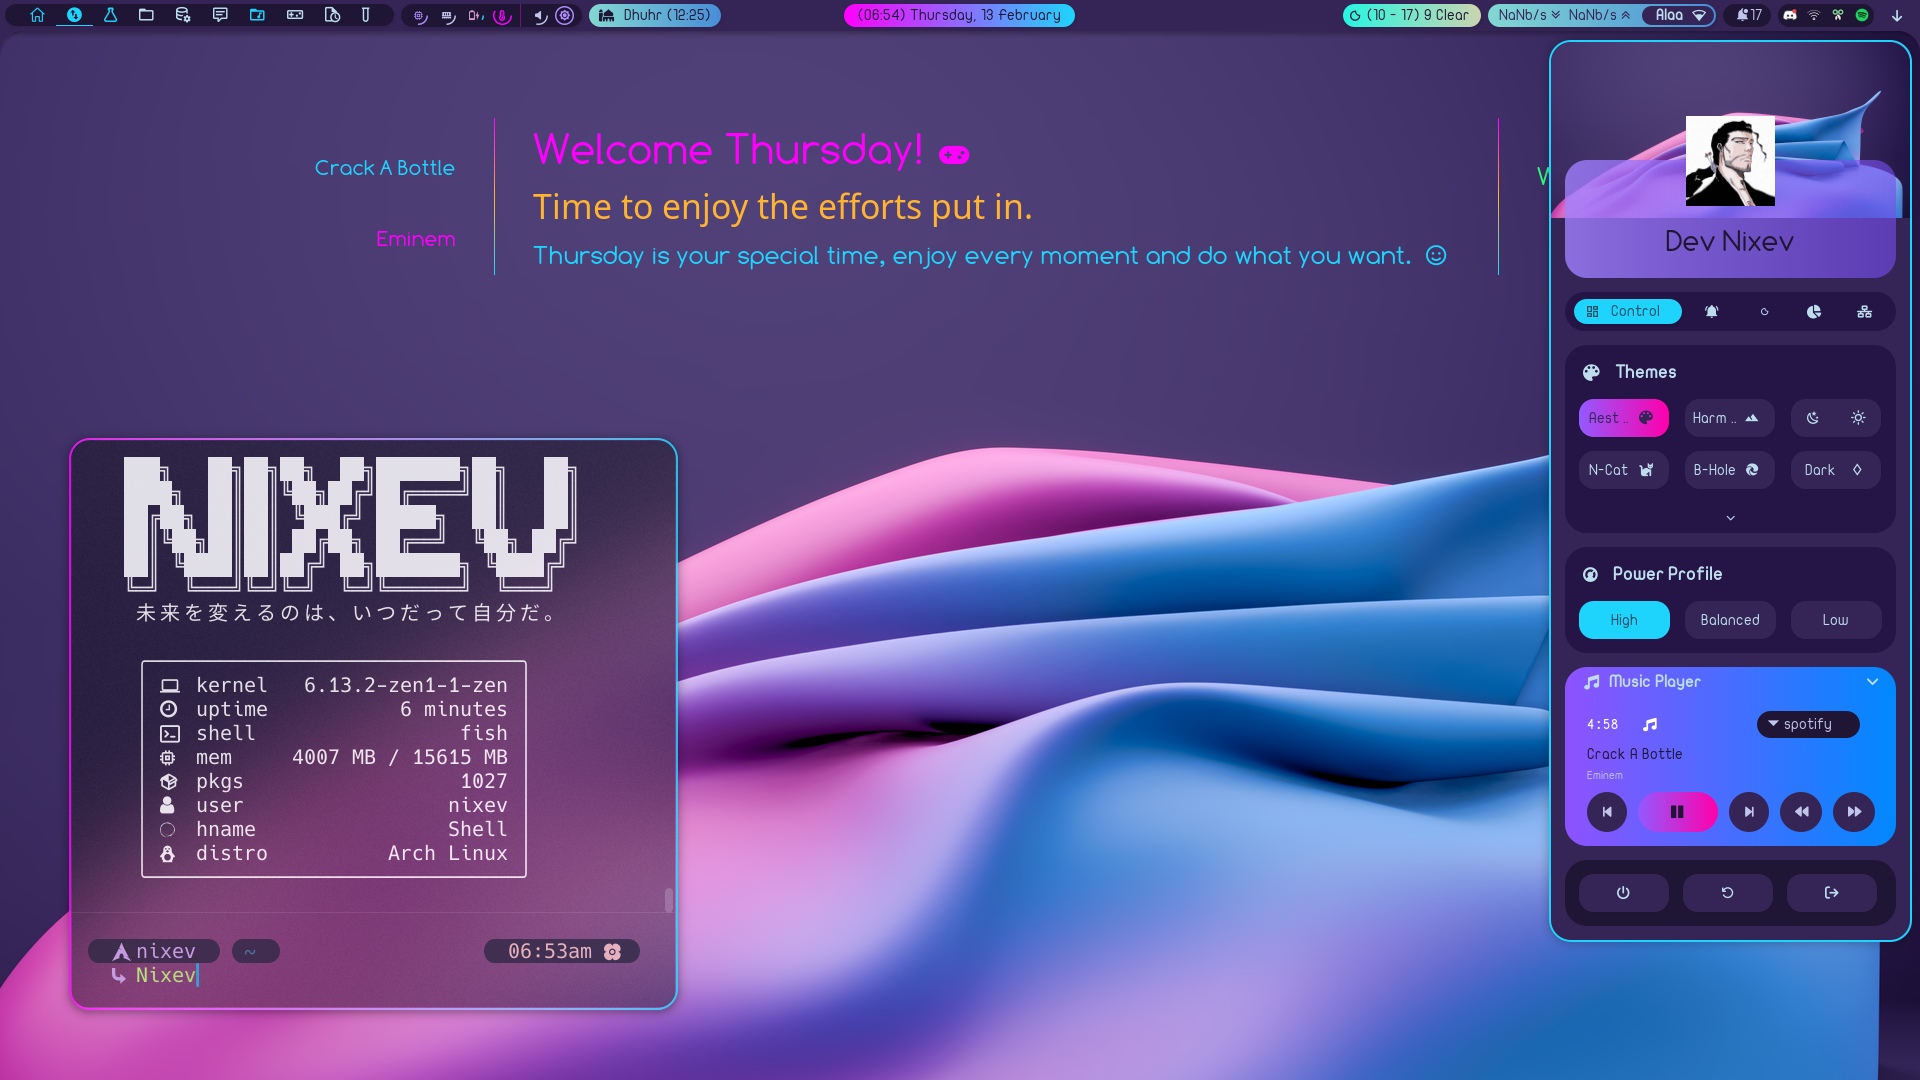Click the logout icon button
Image resolution: width=1920 pixels, height=1080 pixels.
(1831, 893)
